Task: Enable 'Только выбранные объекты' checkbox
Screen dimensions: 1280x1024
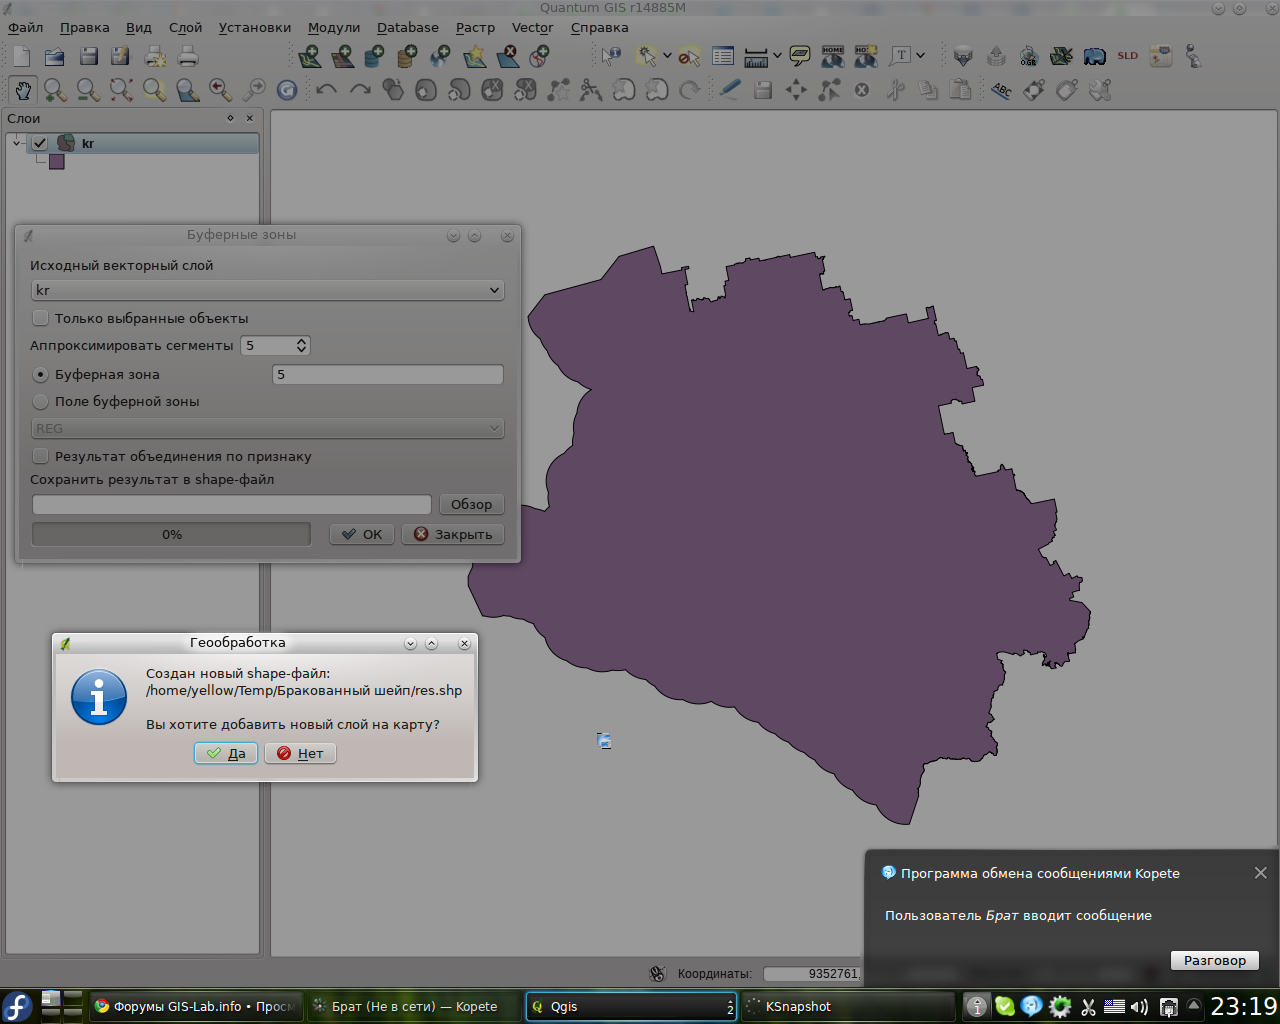Action: (x=41, y=318)
